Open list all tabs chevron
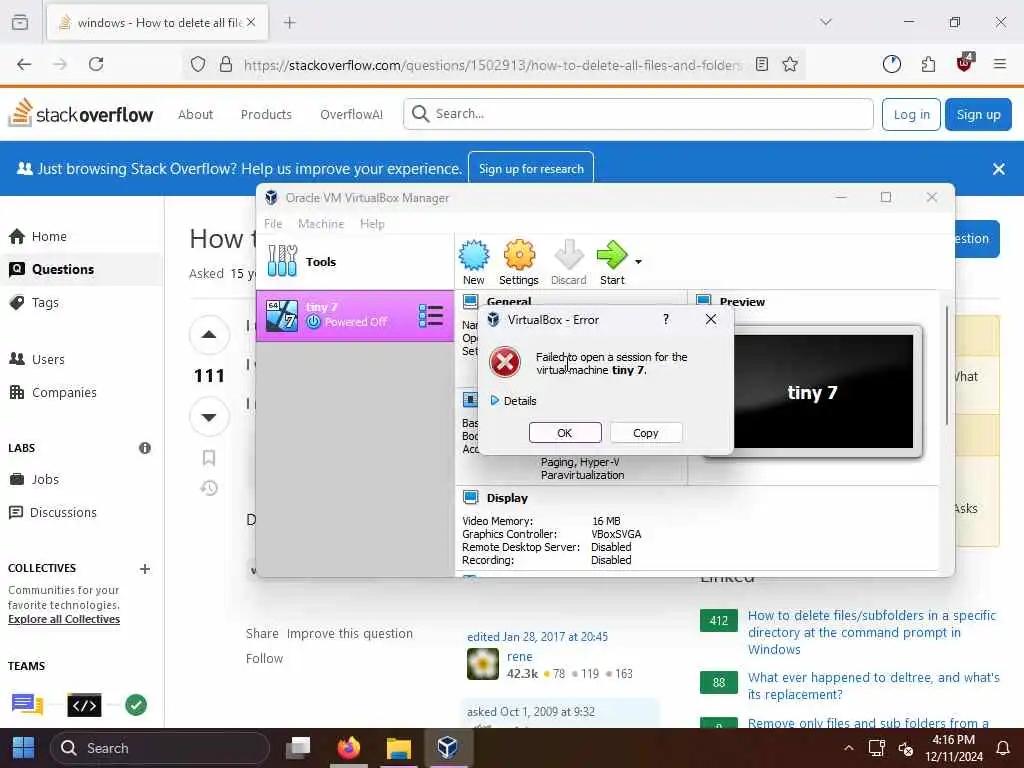This screenshot has height=768, width=1024. (x=826, y=22)
